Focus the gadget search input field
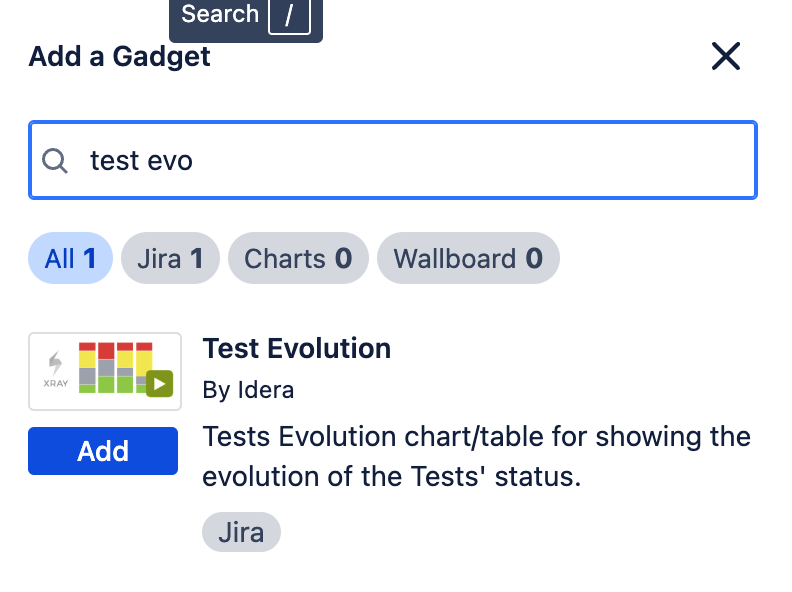Screen dimensions: 792x592 point(393,160)
